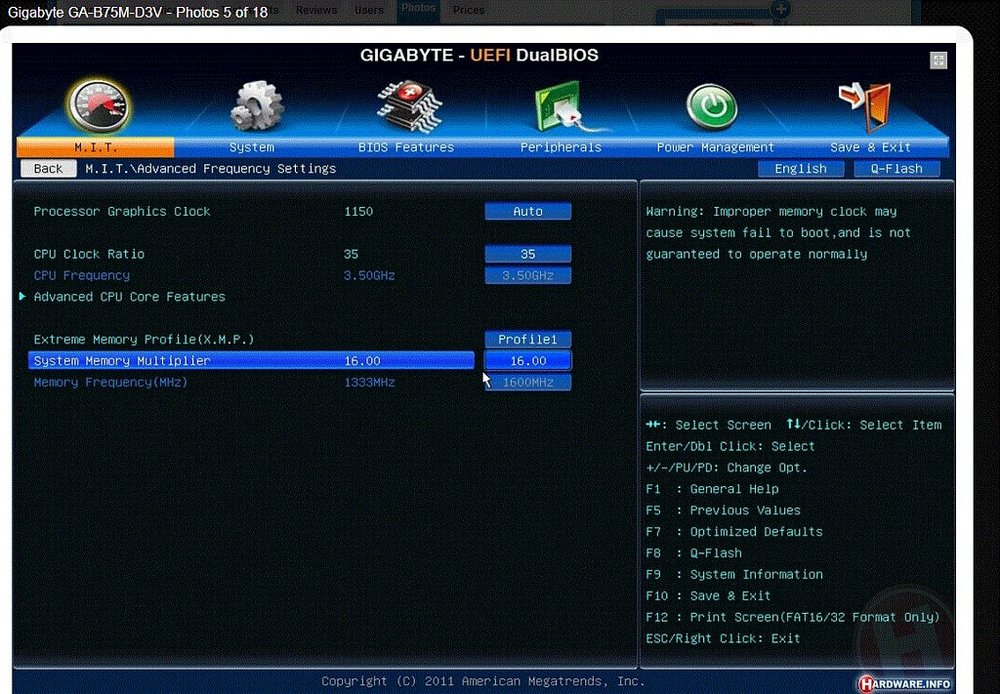Select the Save & Exit tab
Viewport: 1000px width, 694px height.
tap(871, 147)
